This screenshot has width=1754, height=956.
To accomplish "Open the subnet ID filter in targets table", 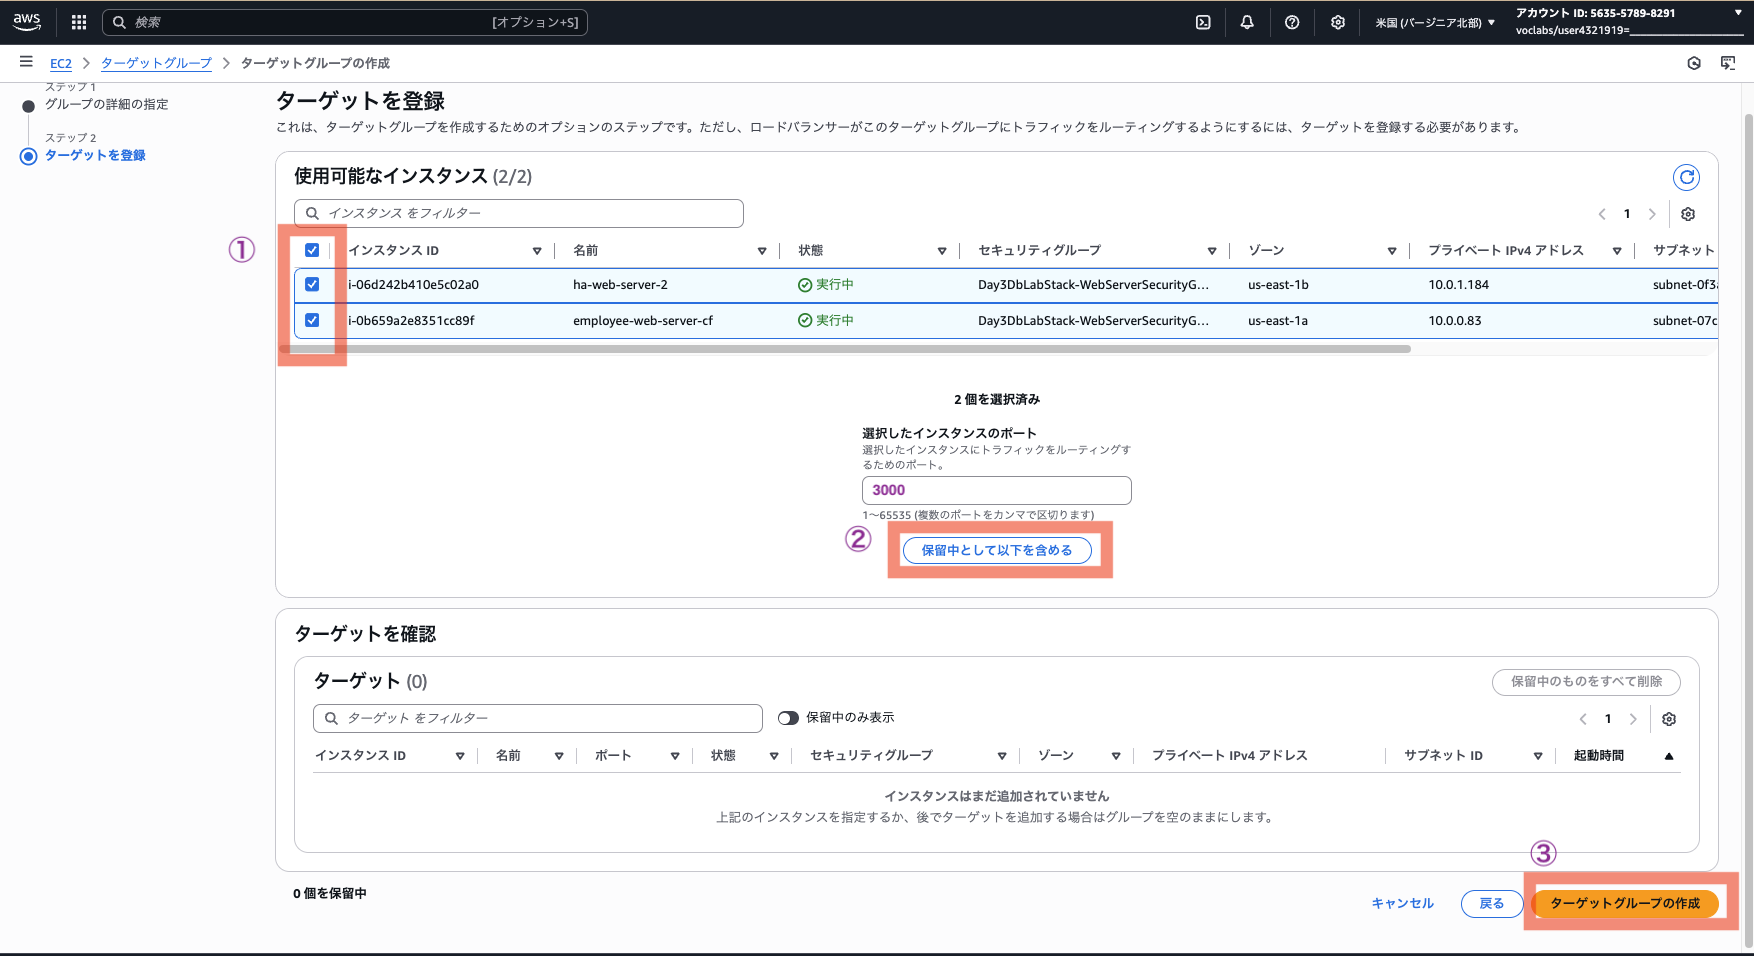I will [x=1538, y=756].
